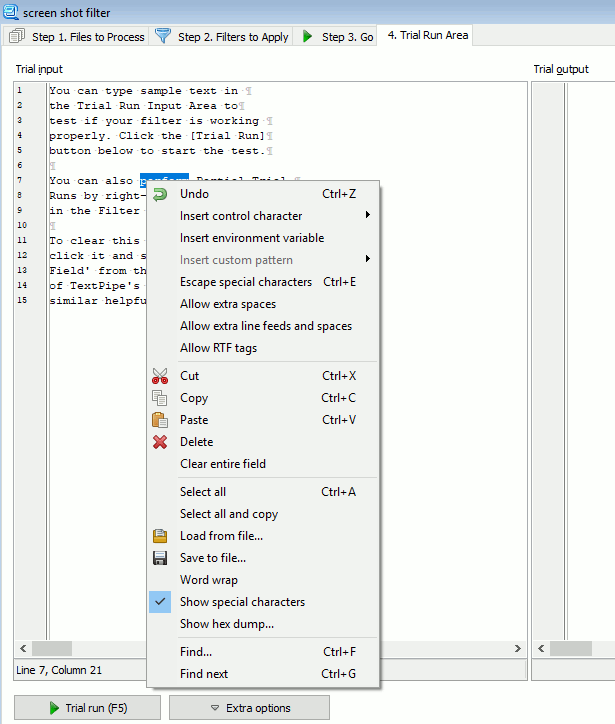This screenshot has height=724, width=615.
Task: Click the Save to file floppy icon
Action: [x=160, y=558]
